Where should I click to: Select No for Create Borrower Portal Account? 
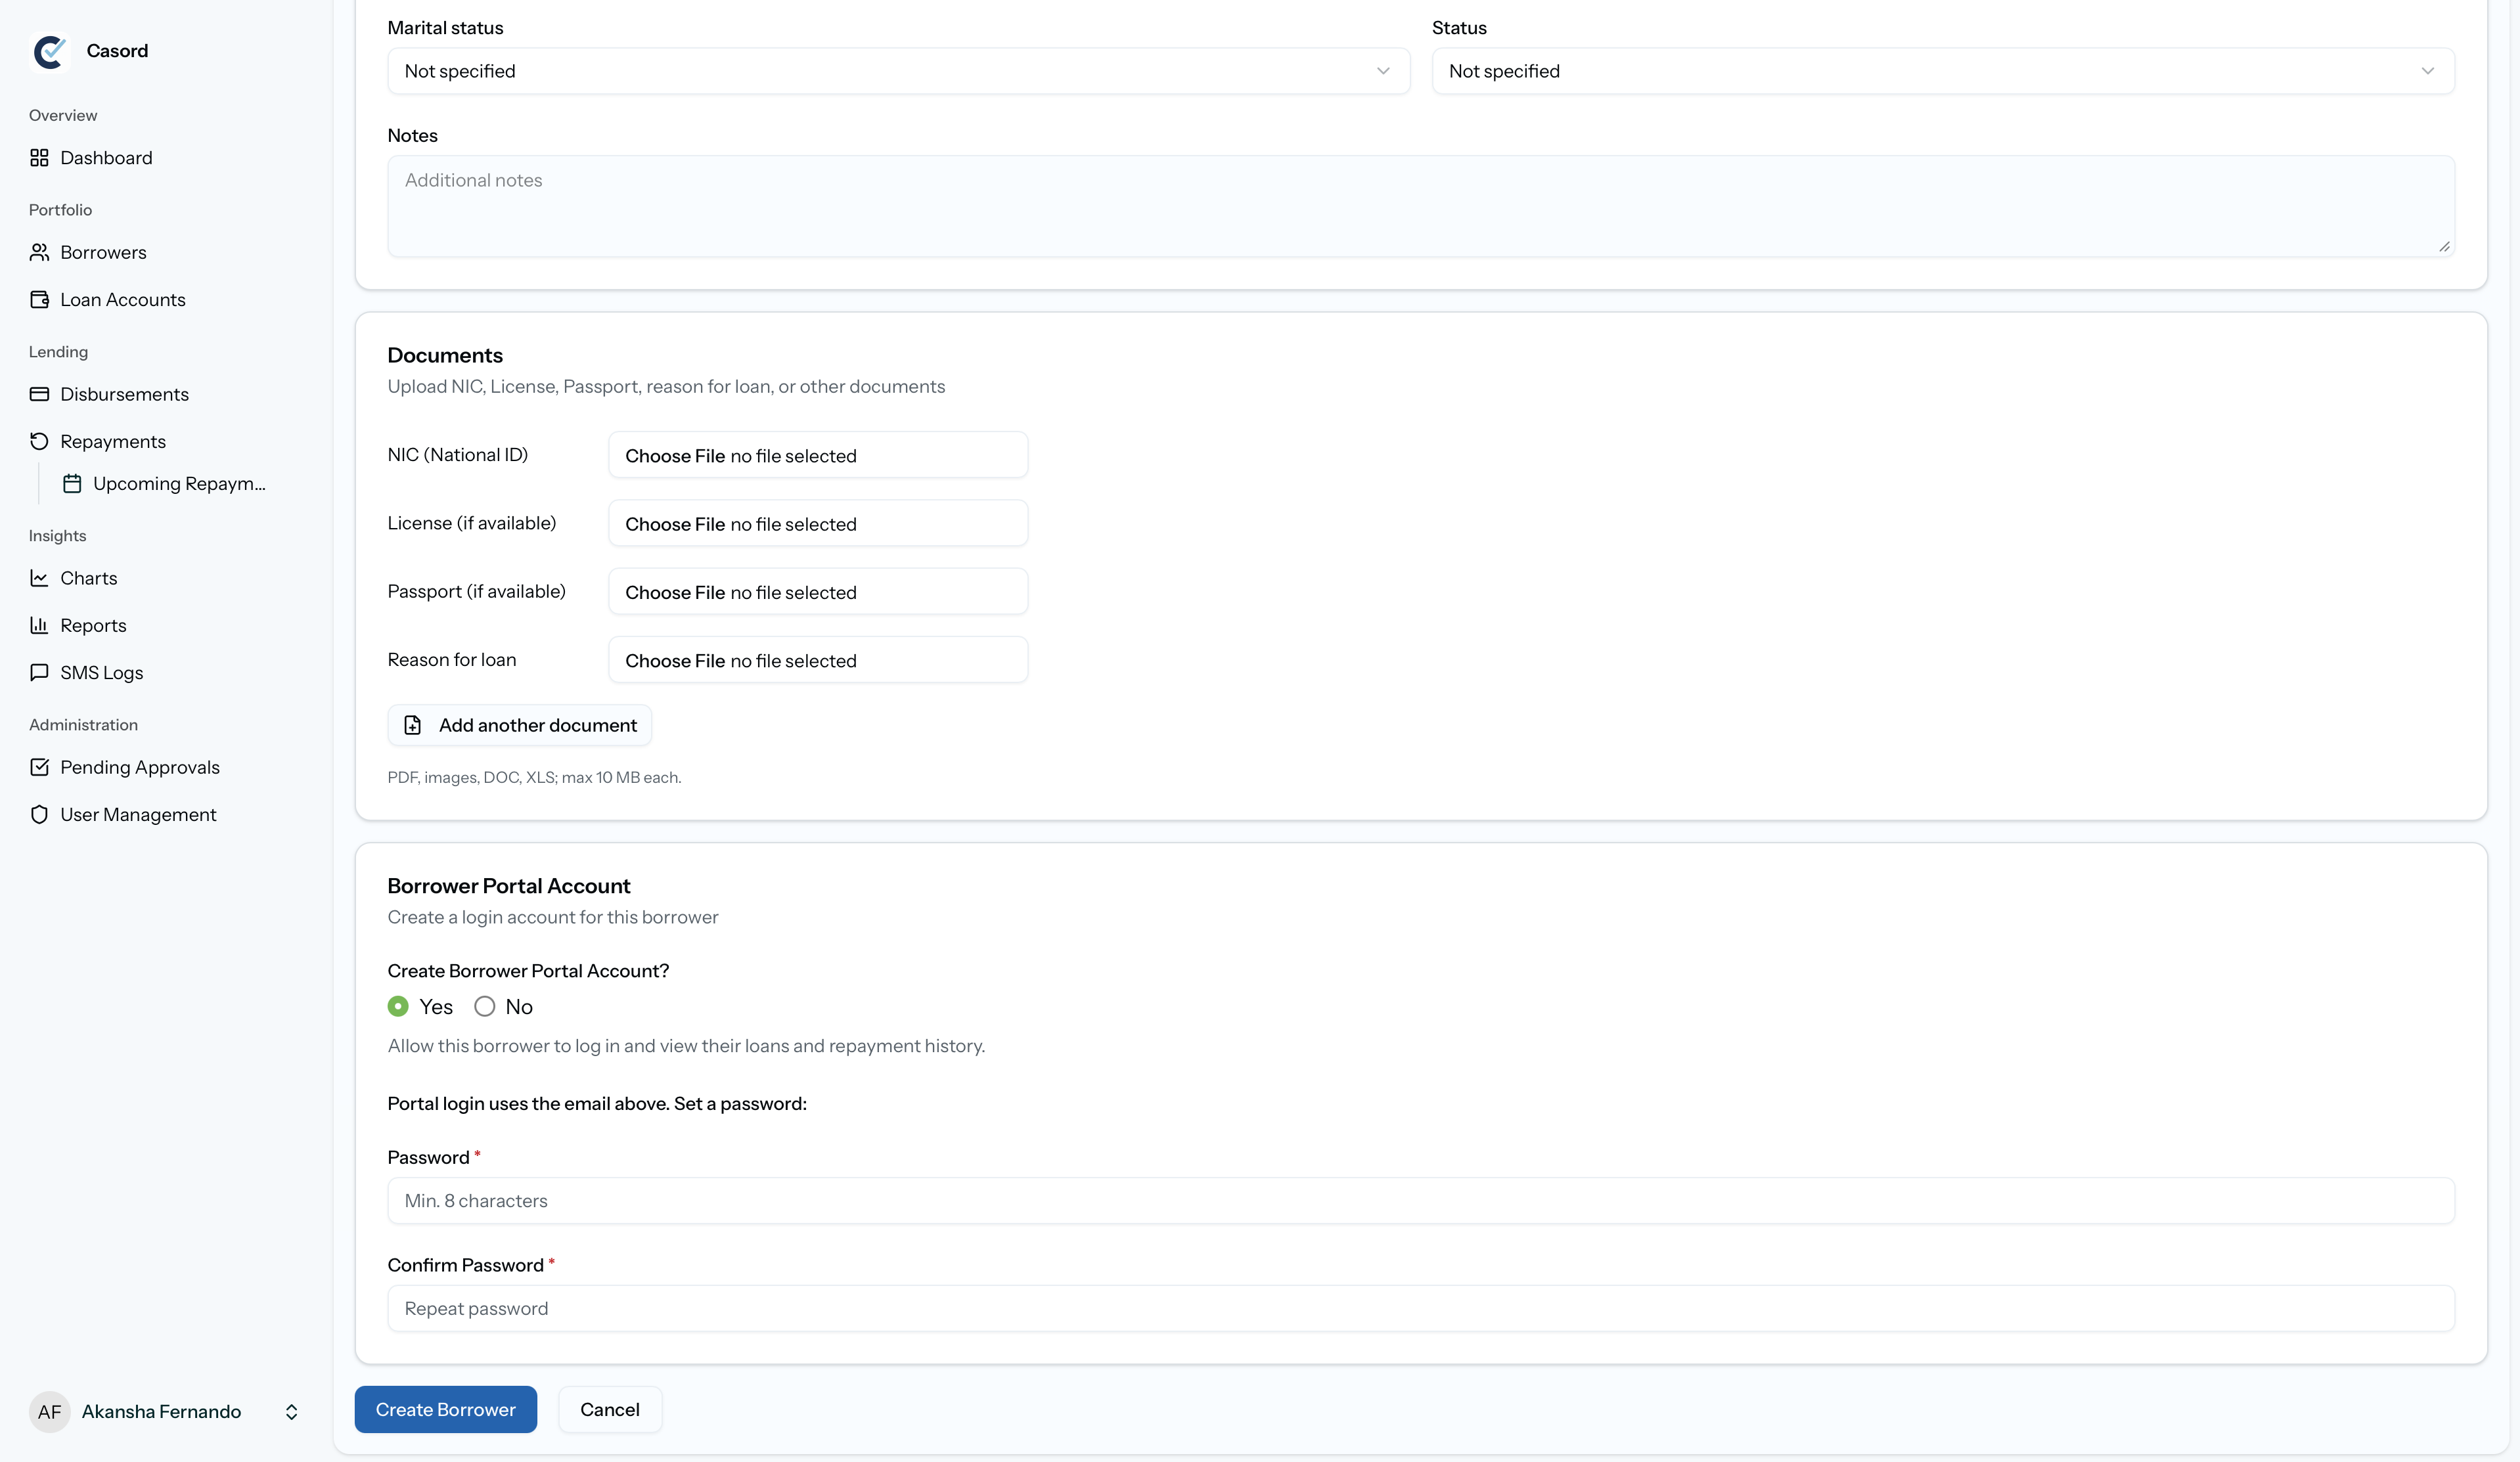click(x=485, y=1006)
